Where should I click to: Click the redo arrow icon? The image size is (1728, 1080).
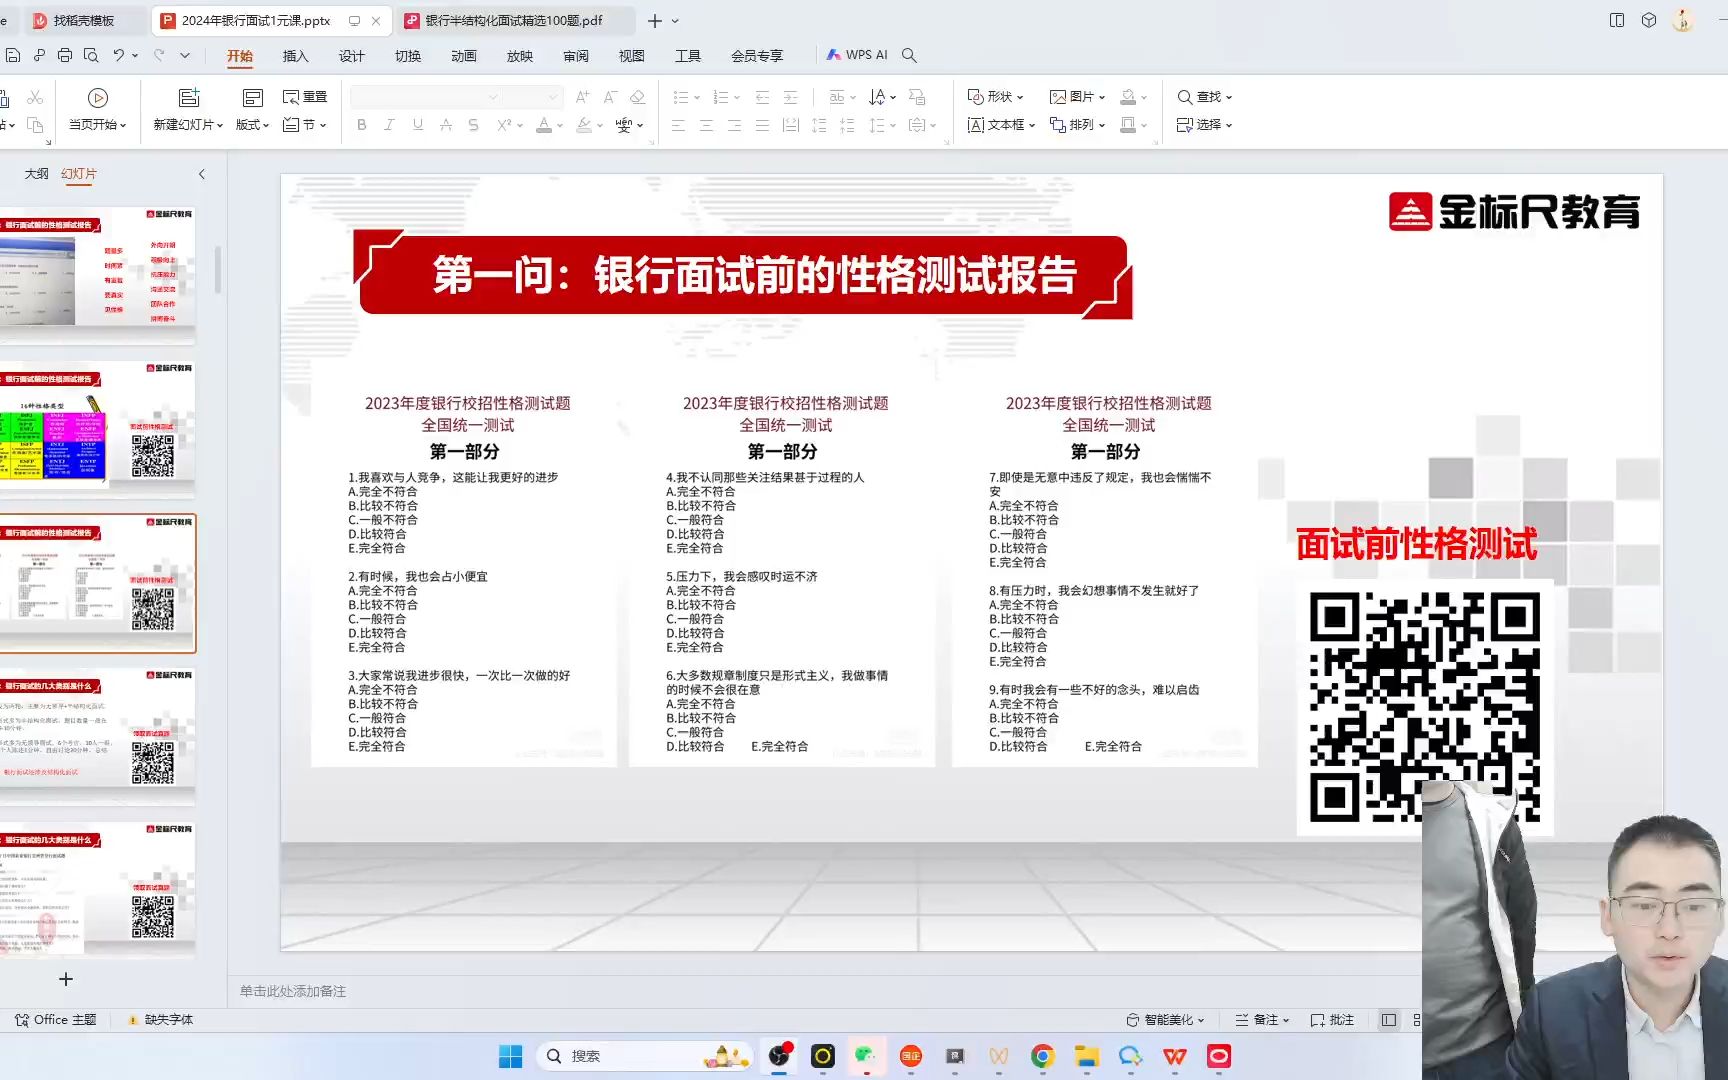pos(159,56)
